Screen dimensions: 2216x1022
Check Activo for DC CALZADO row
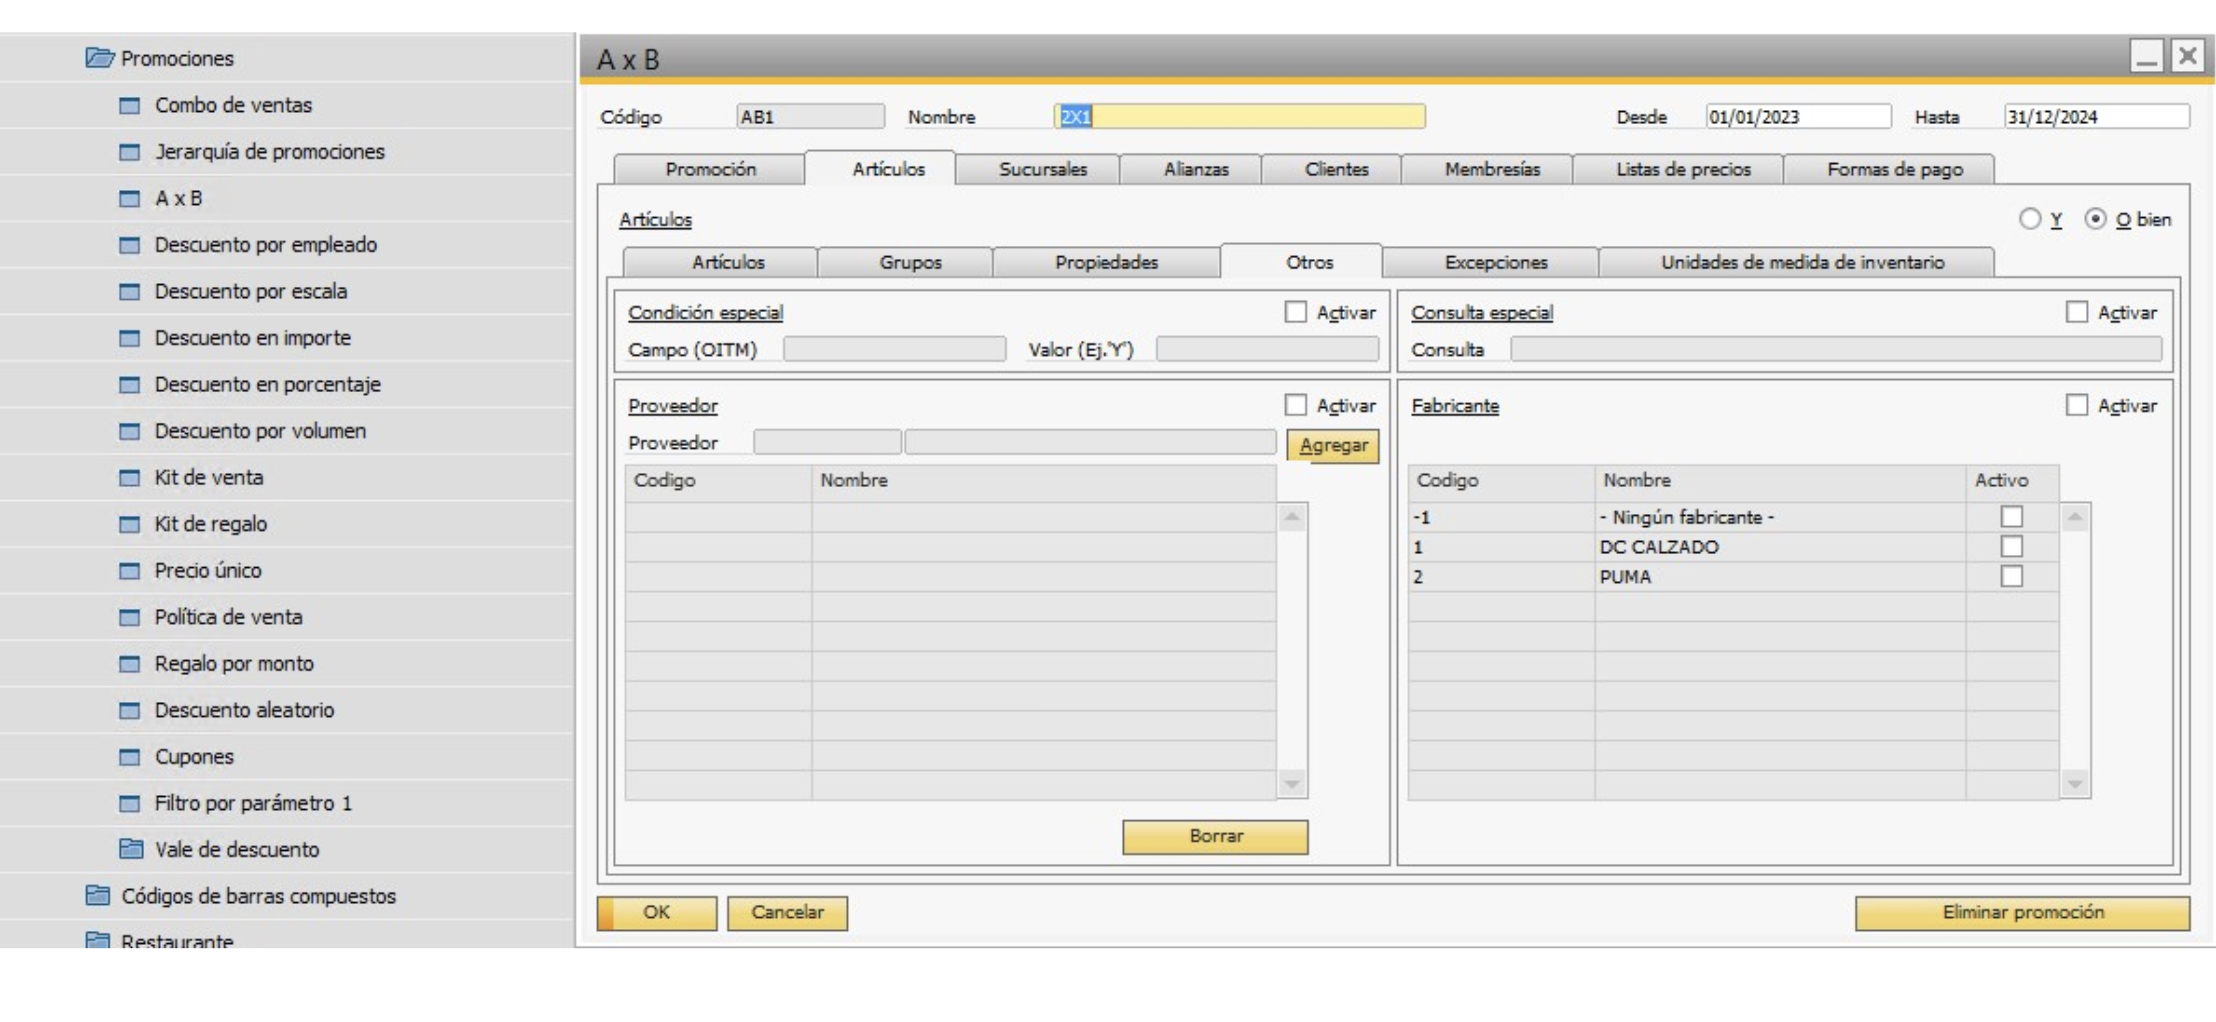click(2011, 547)
